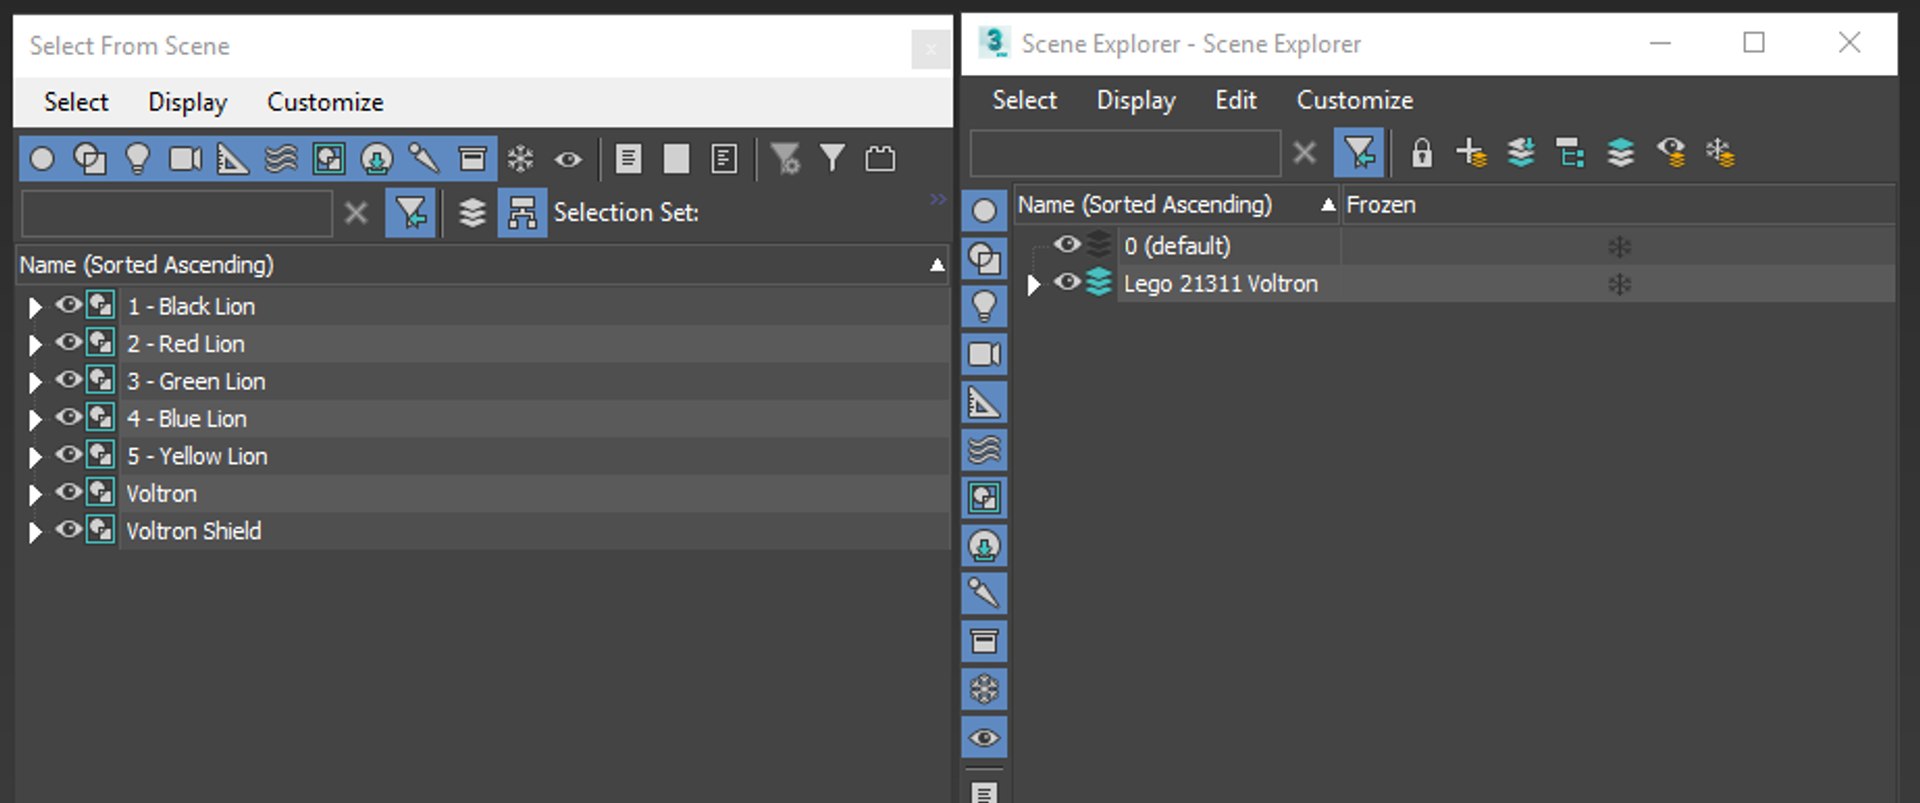
Task: Click the hierarchy tree icon in Scene Explorer toolbar
Action: 1570,153
